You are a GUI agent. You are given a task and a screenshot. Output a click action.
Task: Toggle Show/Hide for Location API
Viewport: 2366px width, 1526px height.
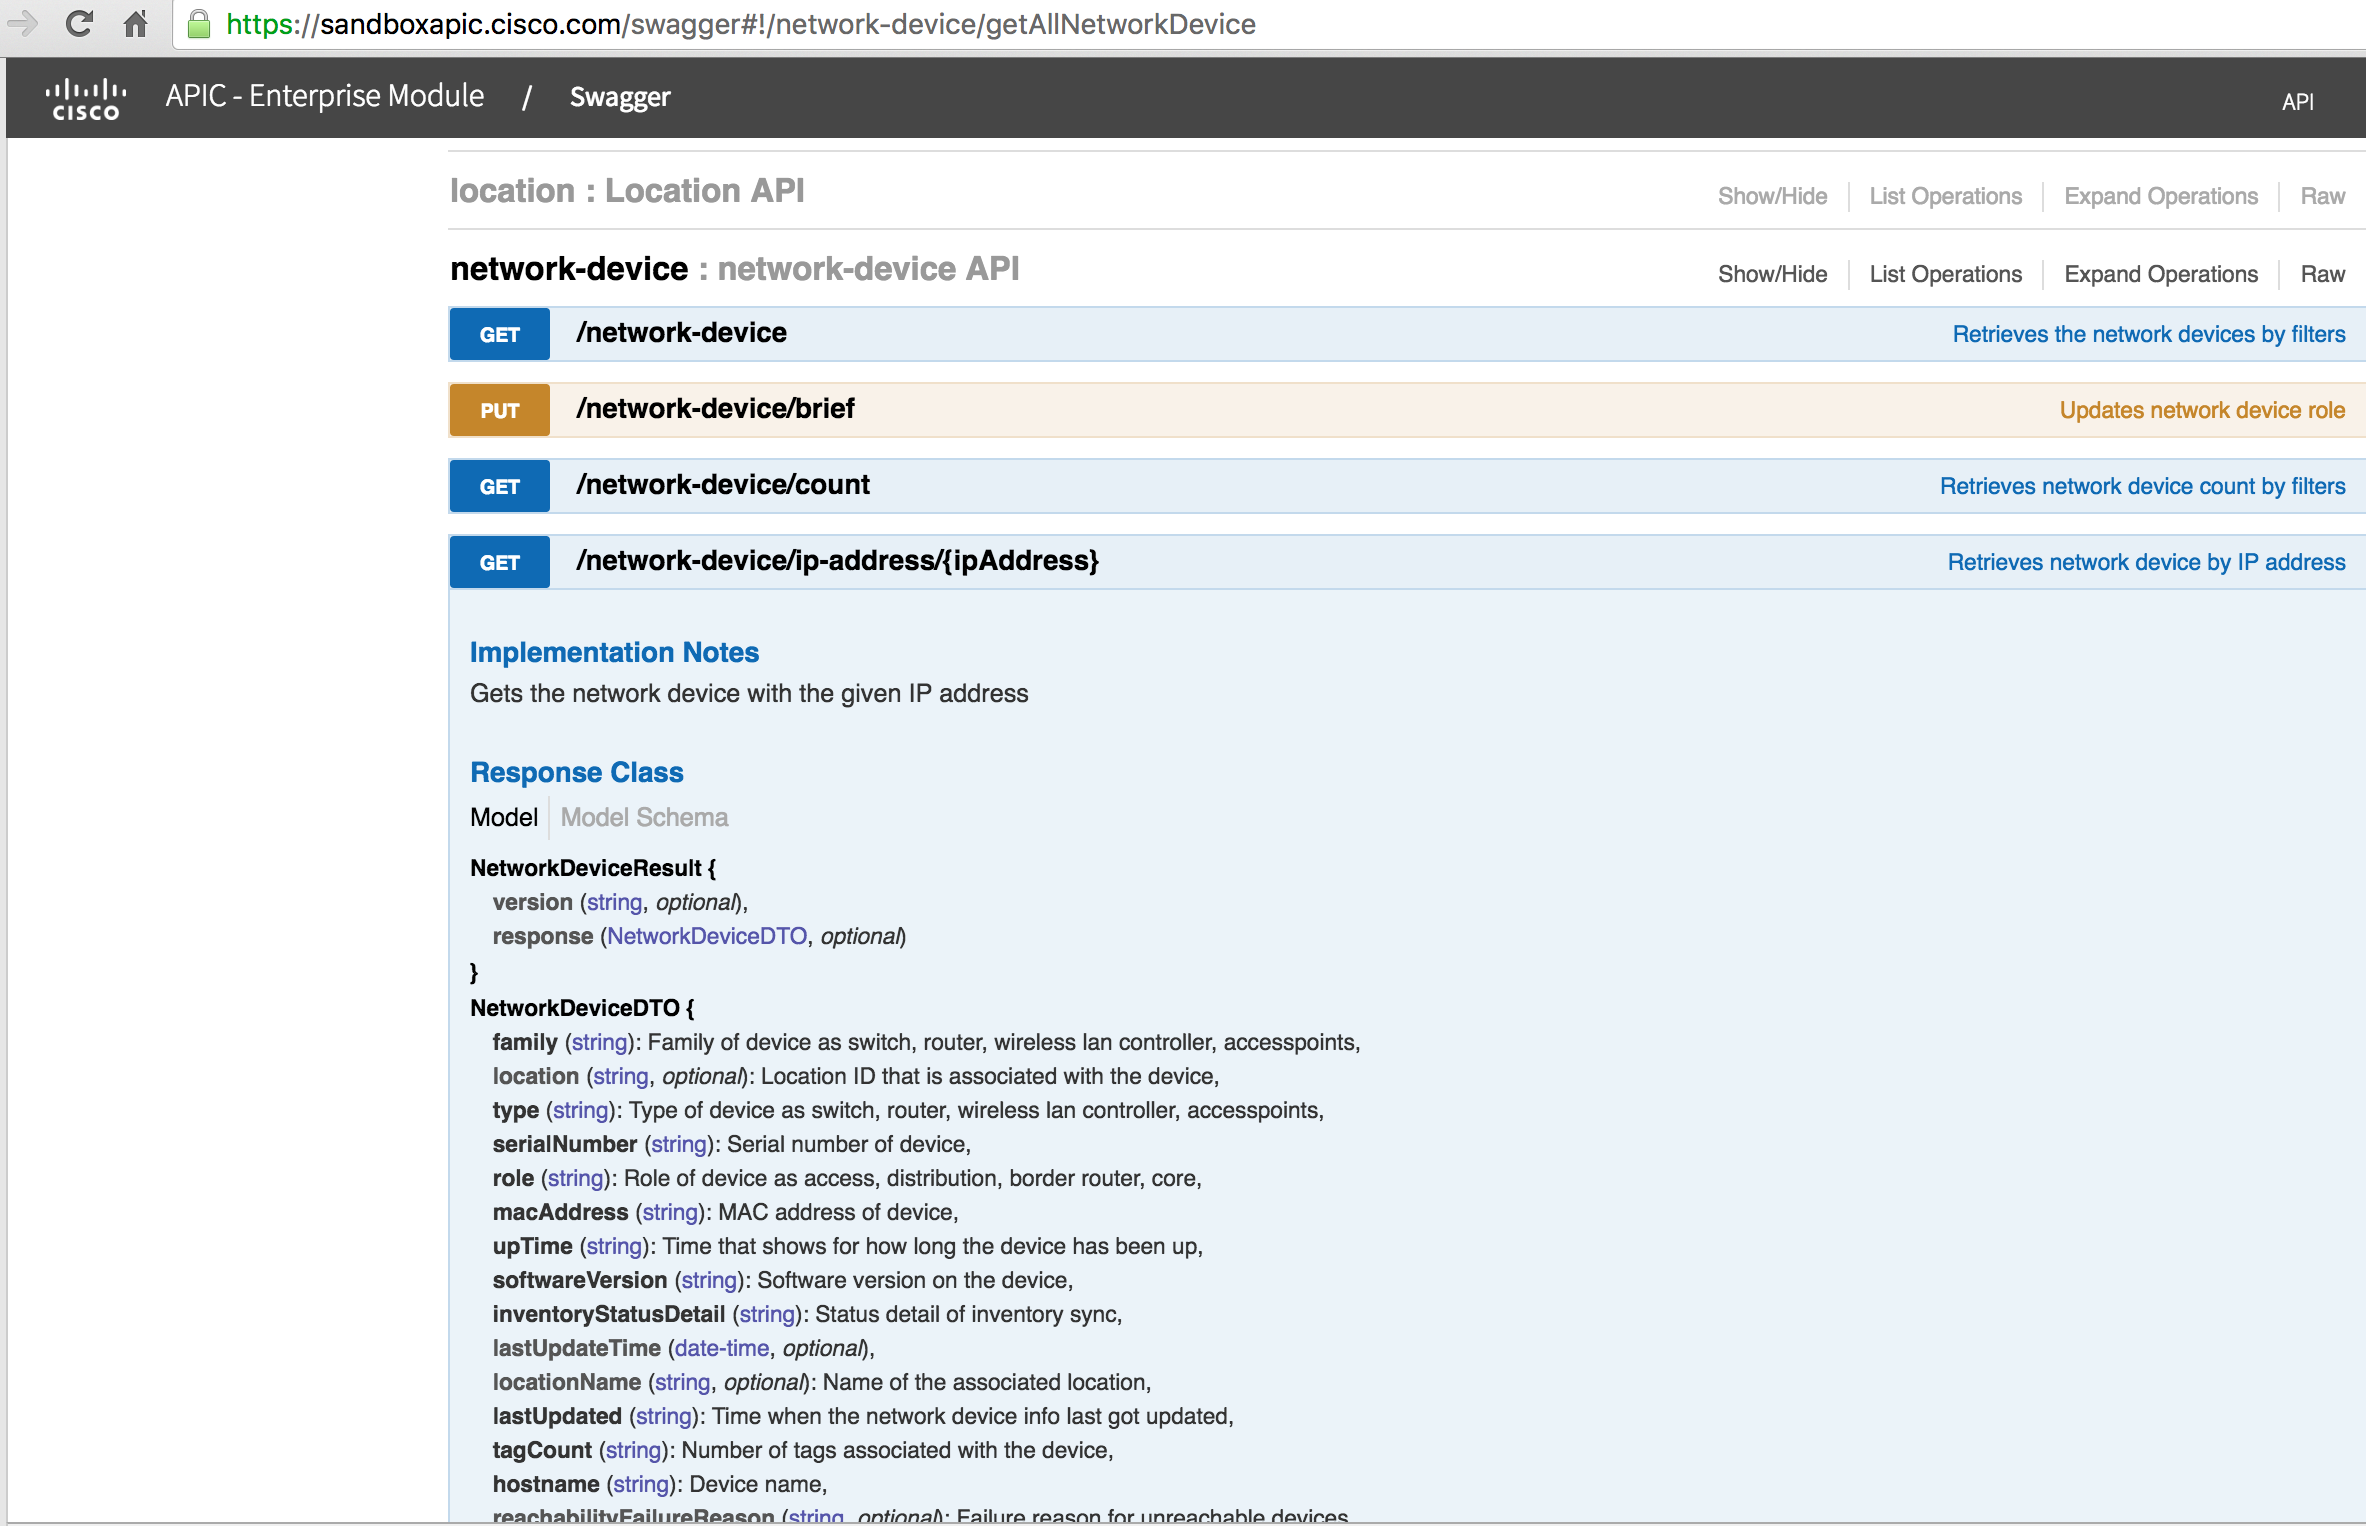(x=1774, y=193)
